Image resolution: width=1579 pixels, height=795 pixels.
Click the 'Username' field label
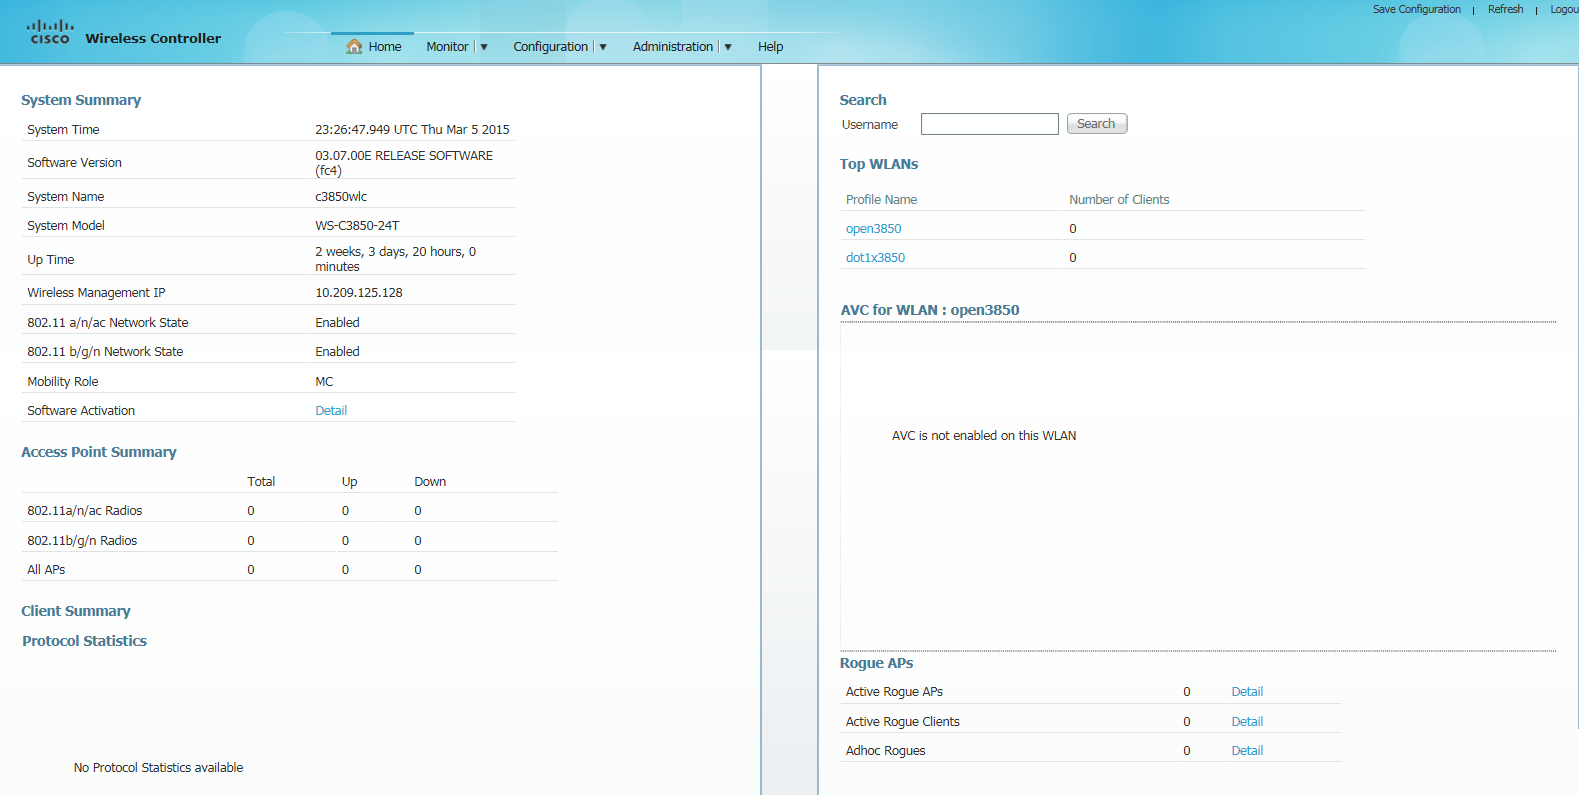(870, 125)
